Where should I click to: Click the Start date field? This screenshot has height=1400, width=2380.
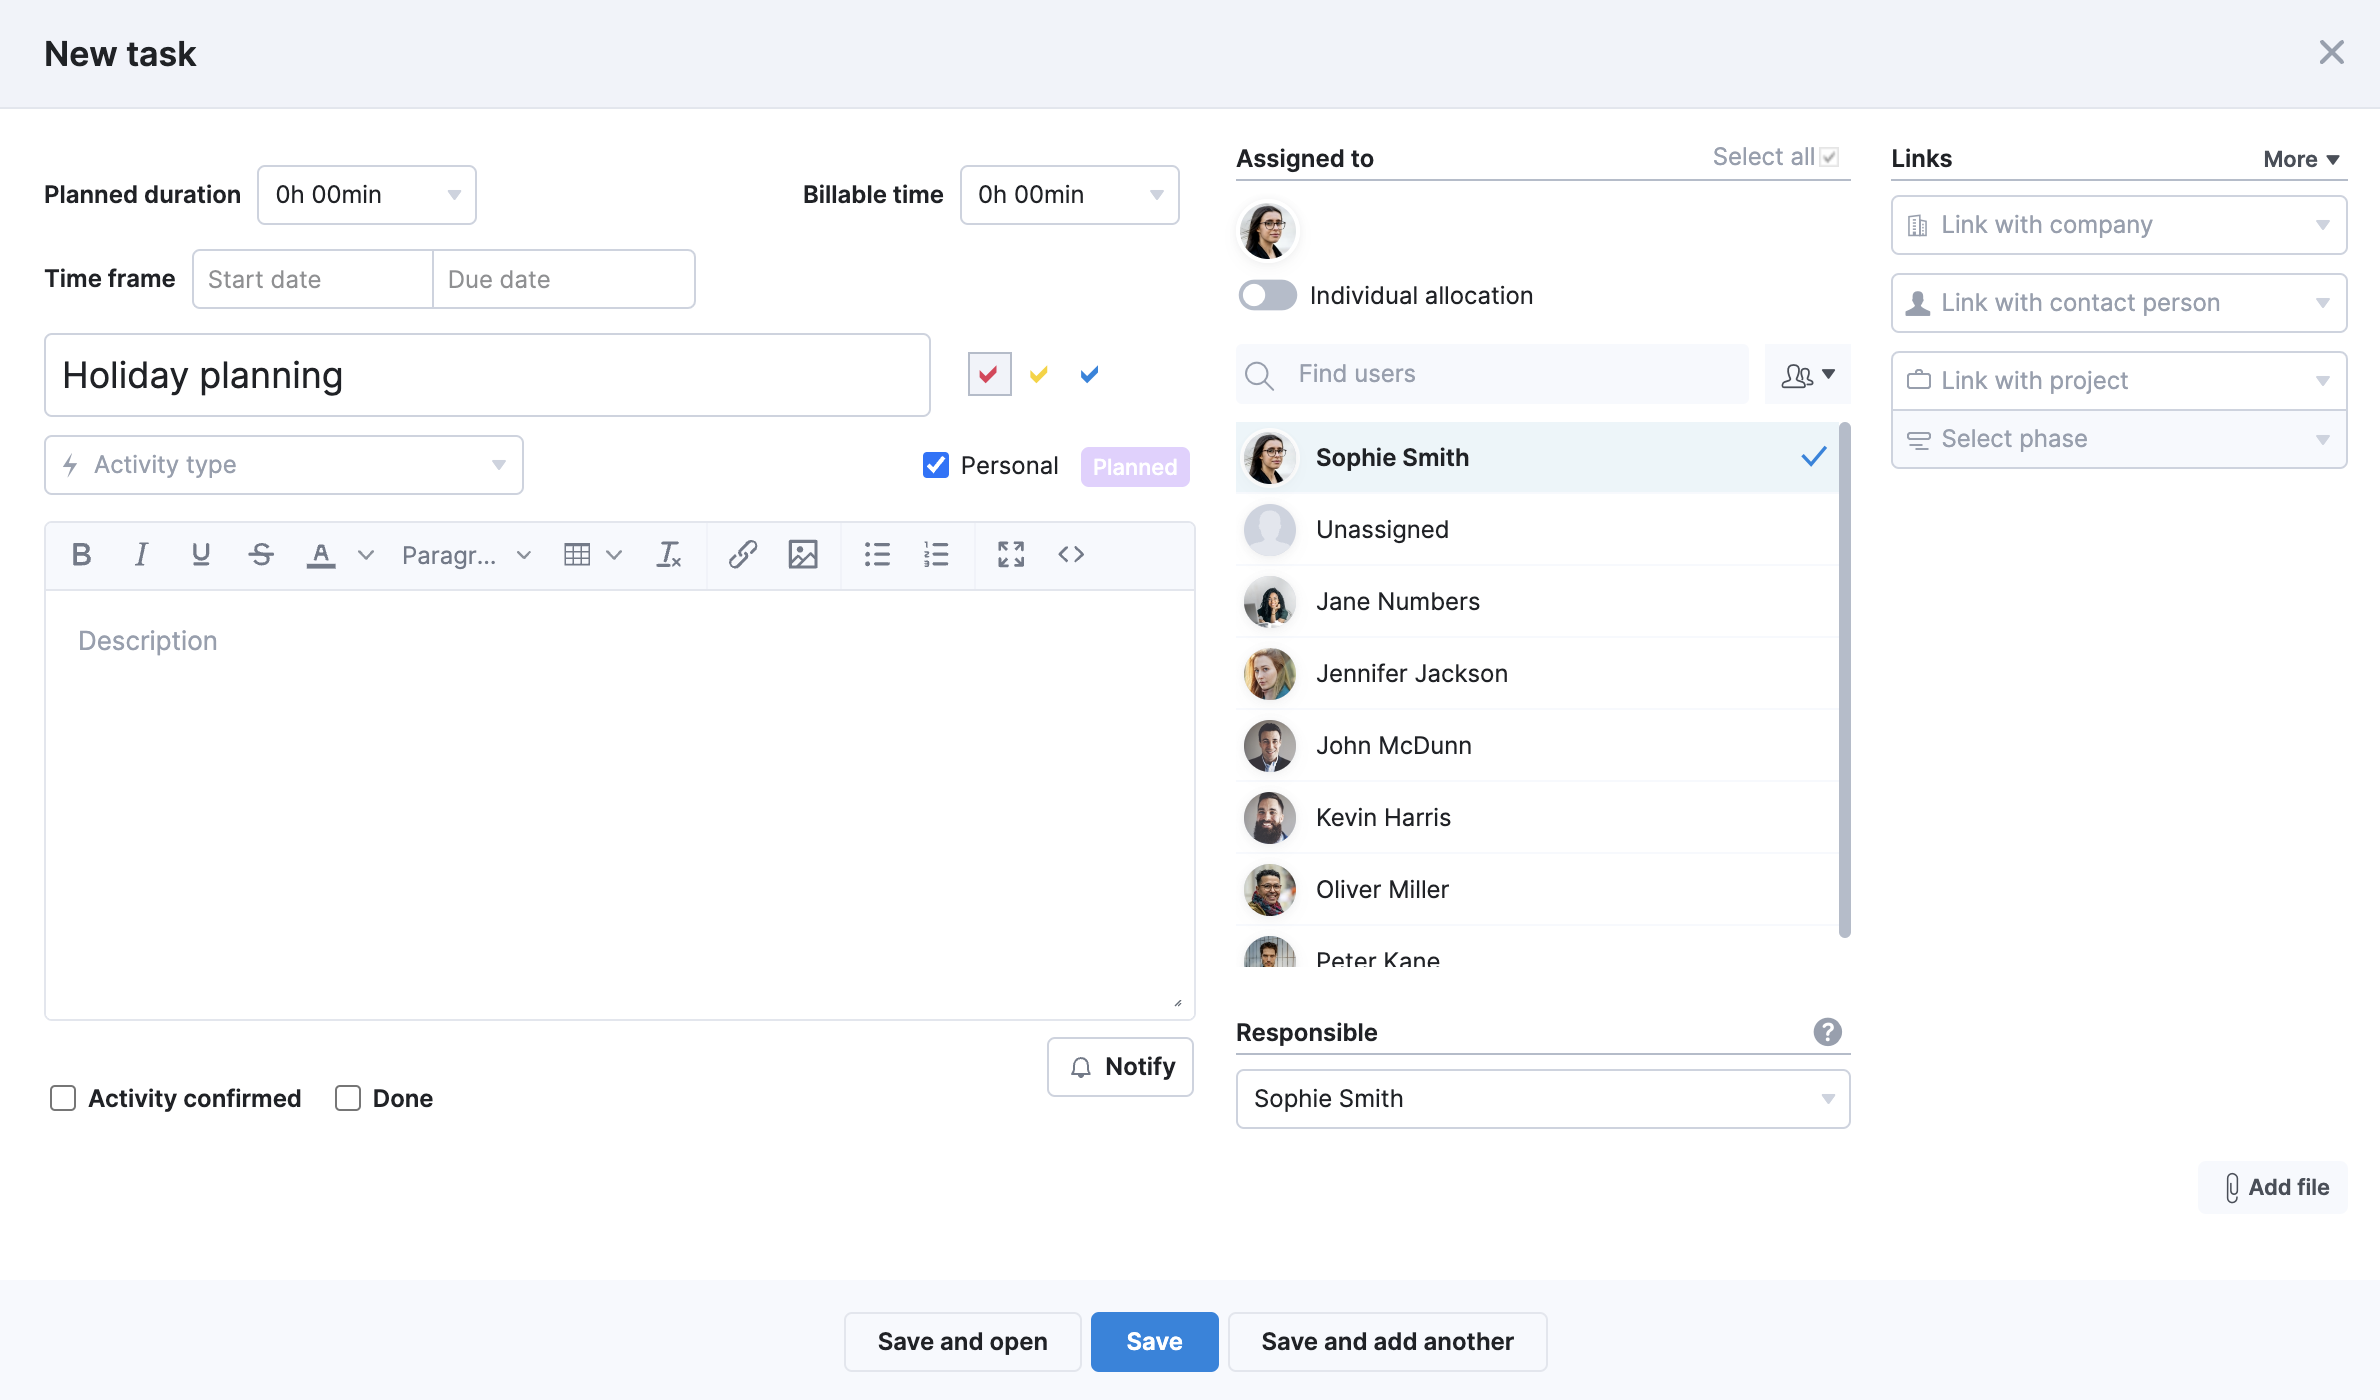[x=313, y=279]
